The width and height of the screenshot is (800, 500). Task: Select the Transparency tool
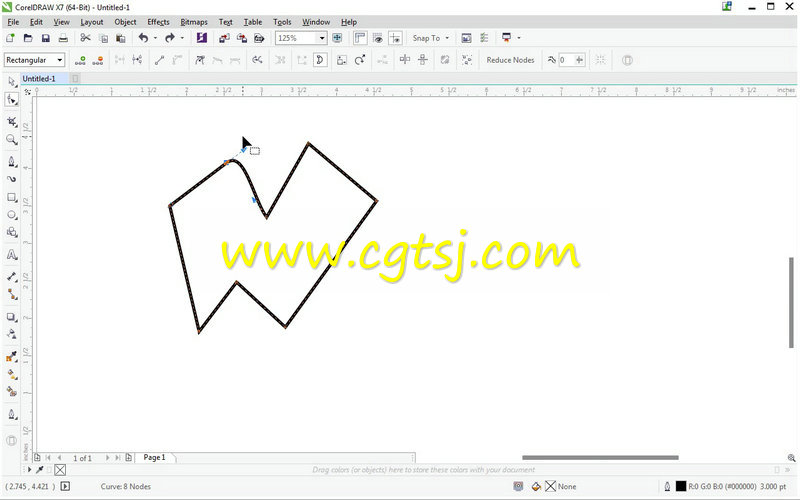12,334
